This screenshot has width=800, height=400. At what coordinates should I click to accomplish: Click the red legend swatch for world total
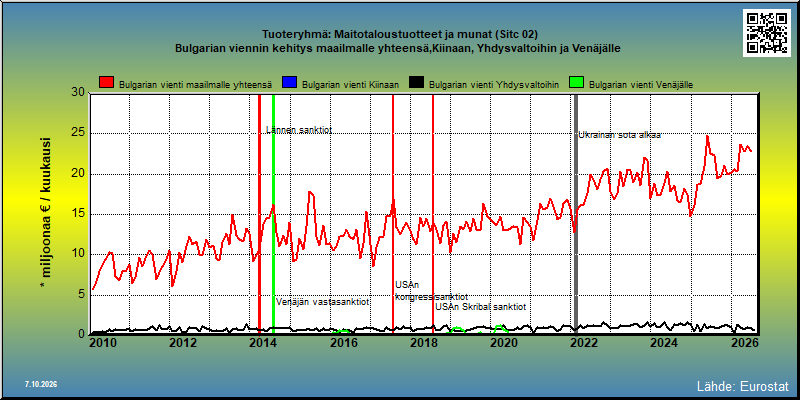pos(107,83)
